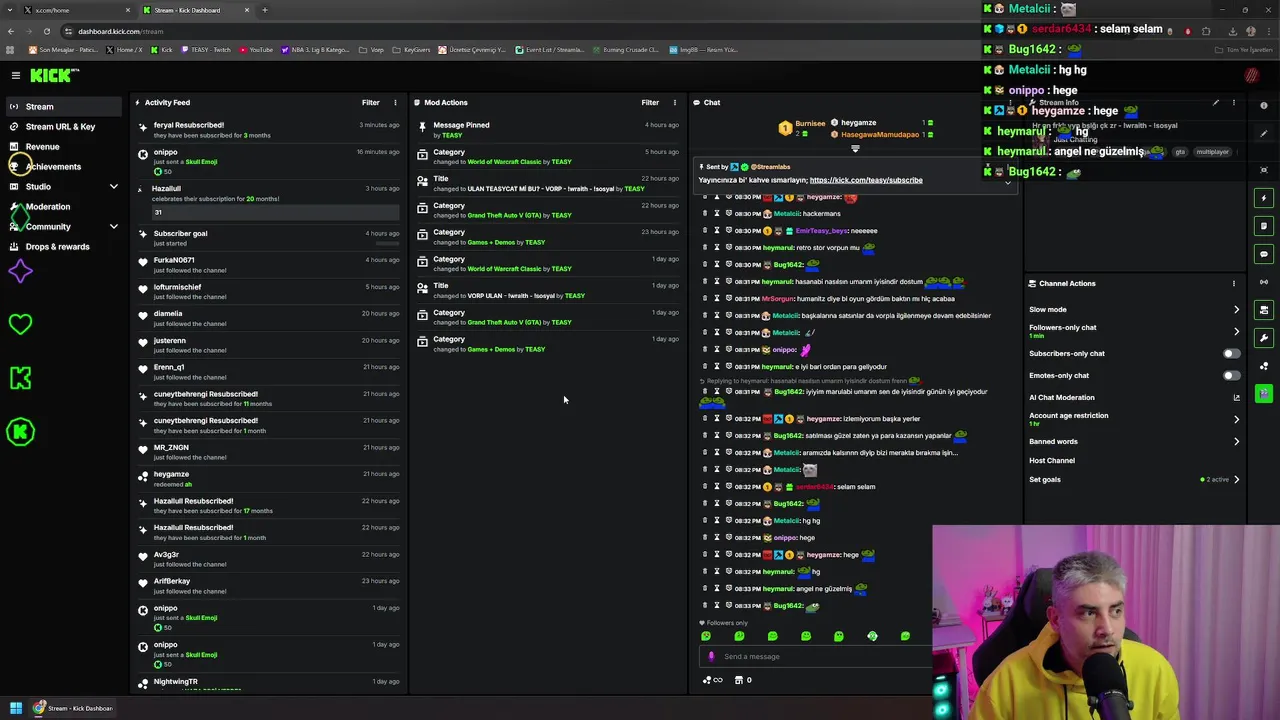Delete MrSorgun's humanitz chat message

click(705, 298)
